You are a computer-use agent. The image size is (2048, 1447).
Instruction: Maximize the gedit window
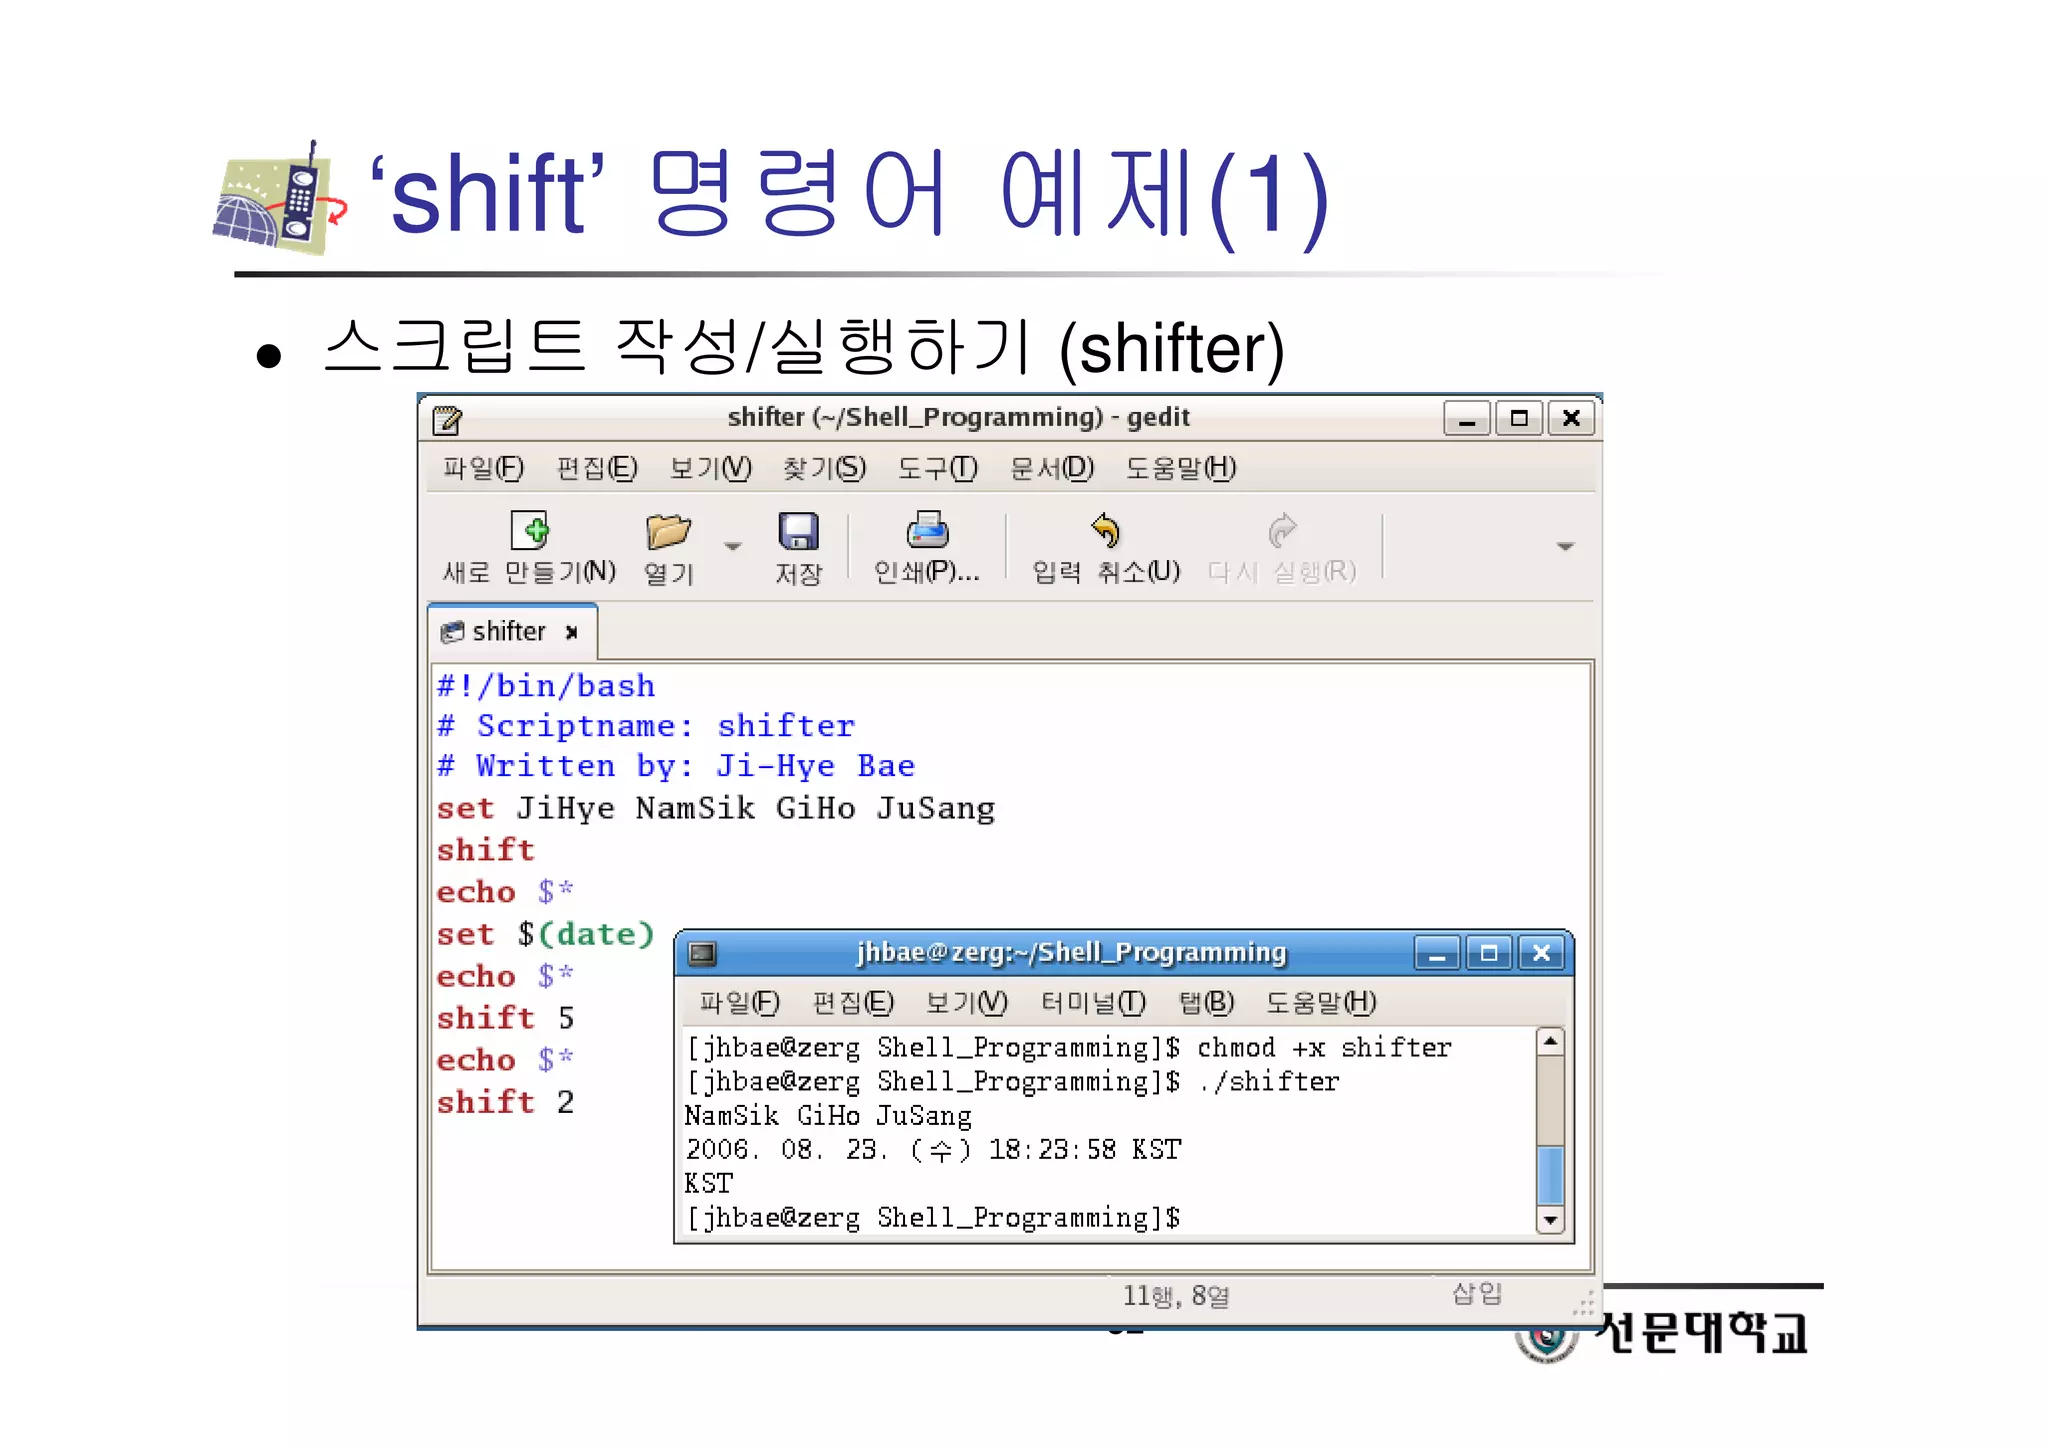pyautogui.click(x=1519, y=418)
